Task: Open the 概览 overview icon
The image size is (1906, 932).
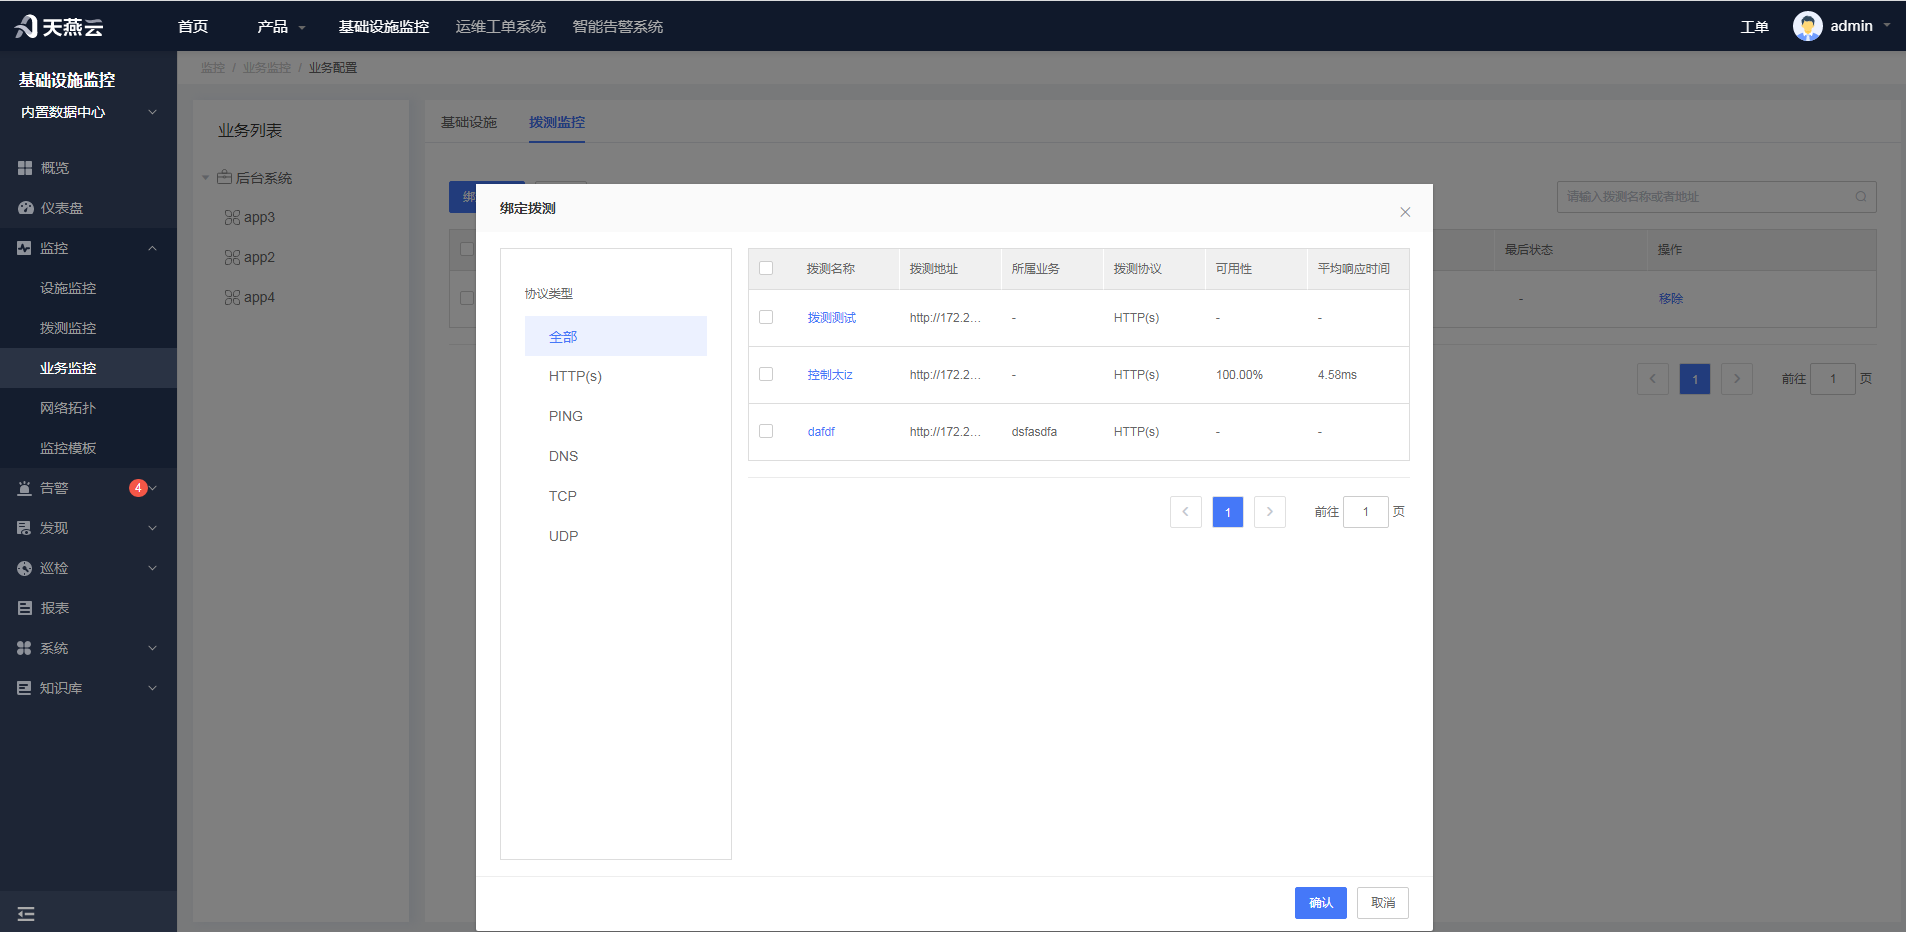Action: (25, 168)
